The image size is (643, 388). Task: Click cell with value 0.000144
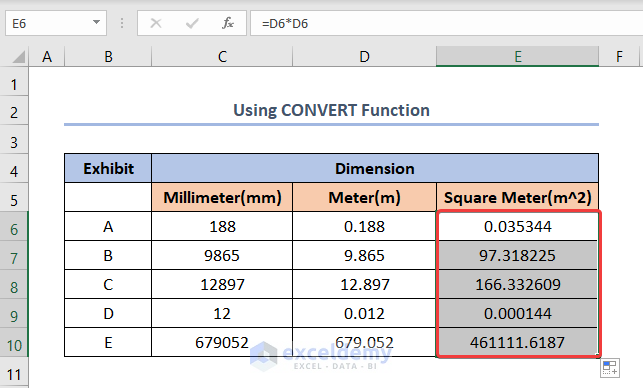coord(518,313)
